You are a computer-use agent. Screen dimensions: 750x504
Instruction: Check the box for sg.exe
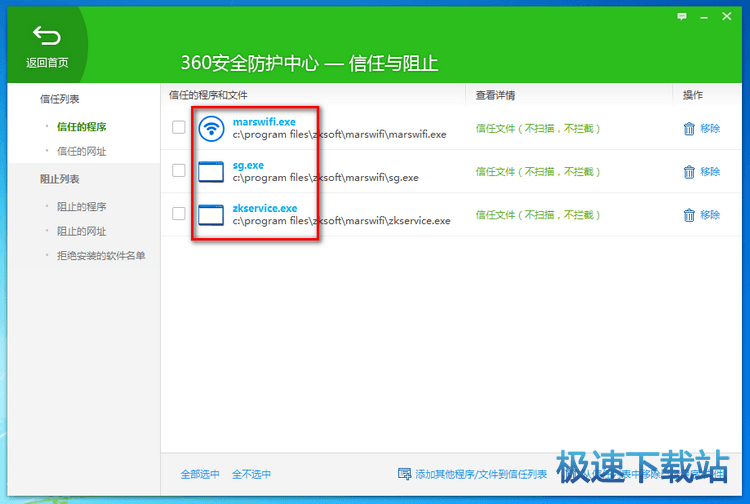tap(178, 170)
